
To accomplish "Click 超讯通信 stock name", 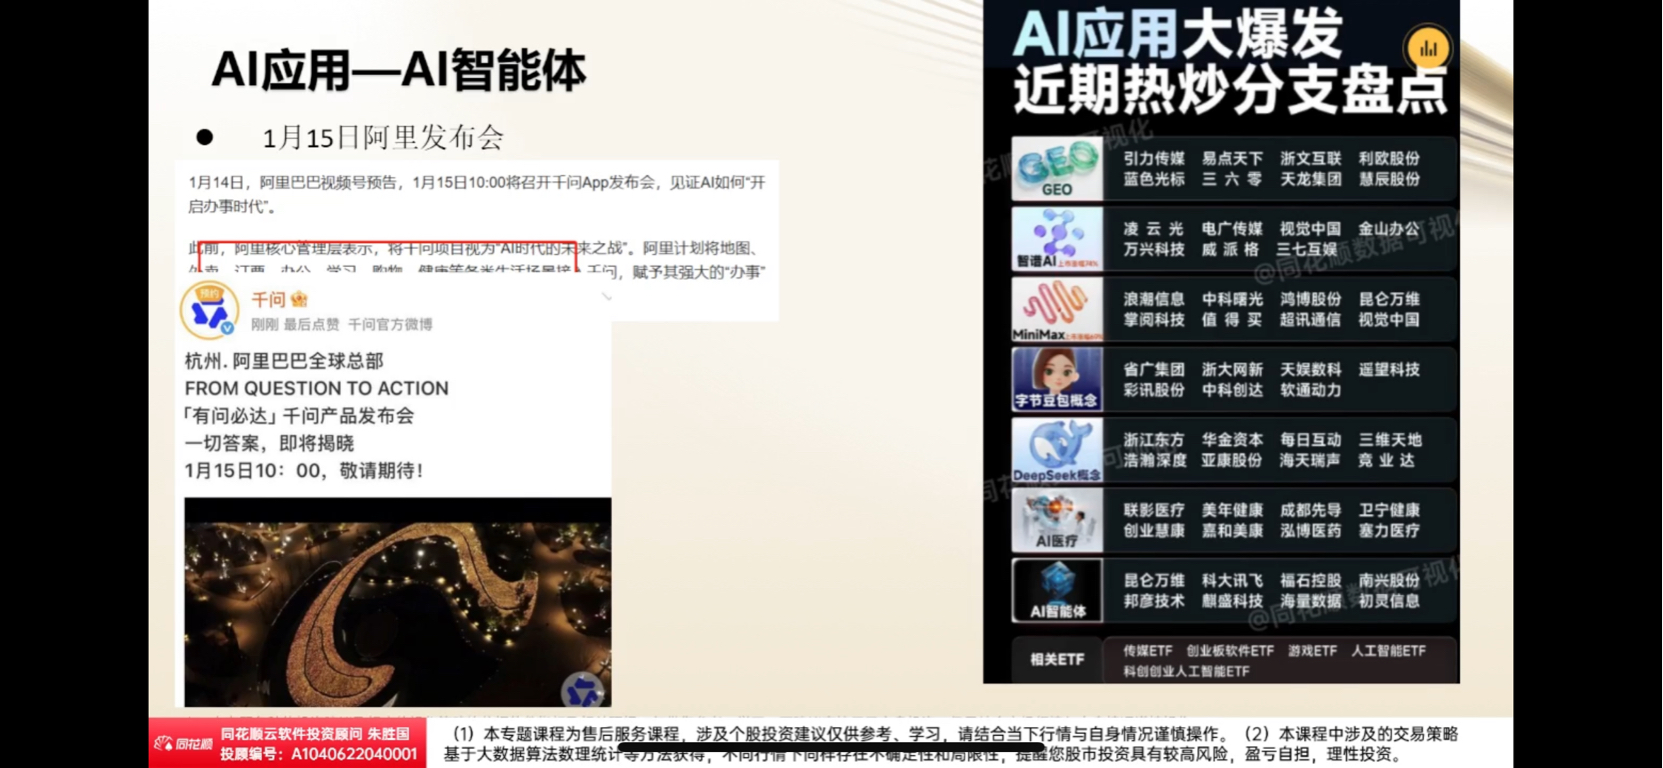I will pos(1311,320).
